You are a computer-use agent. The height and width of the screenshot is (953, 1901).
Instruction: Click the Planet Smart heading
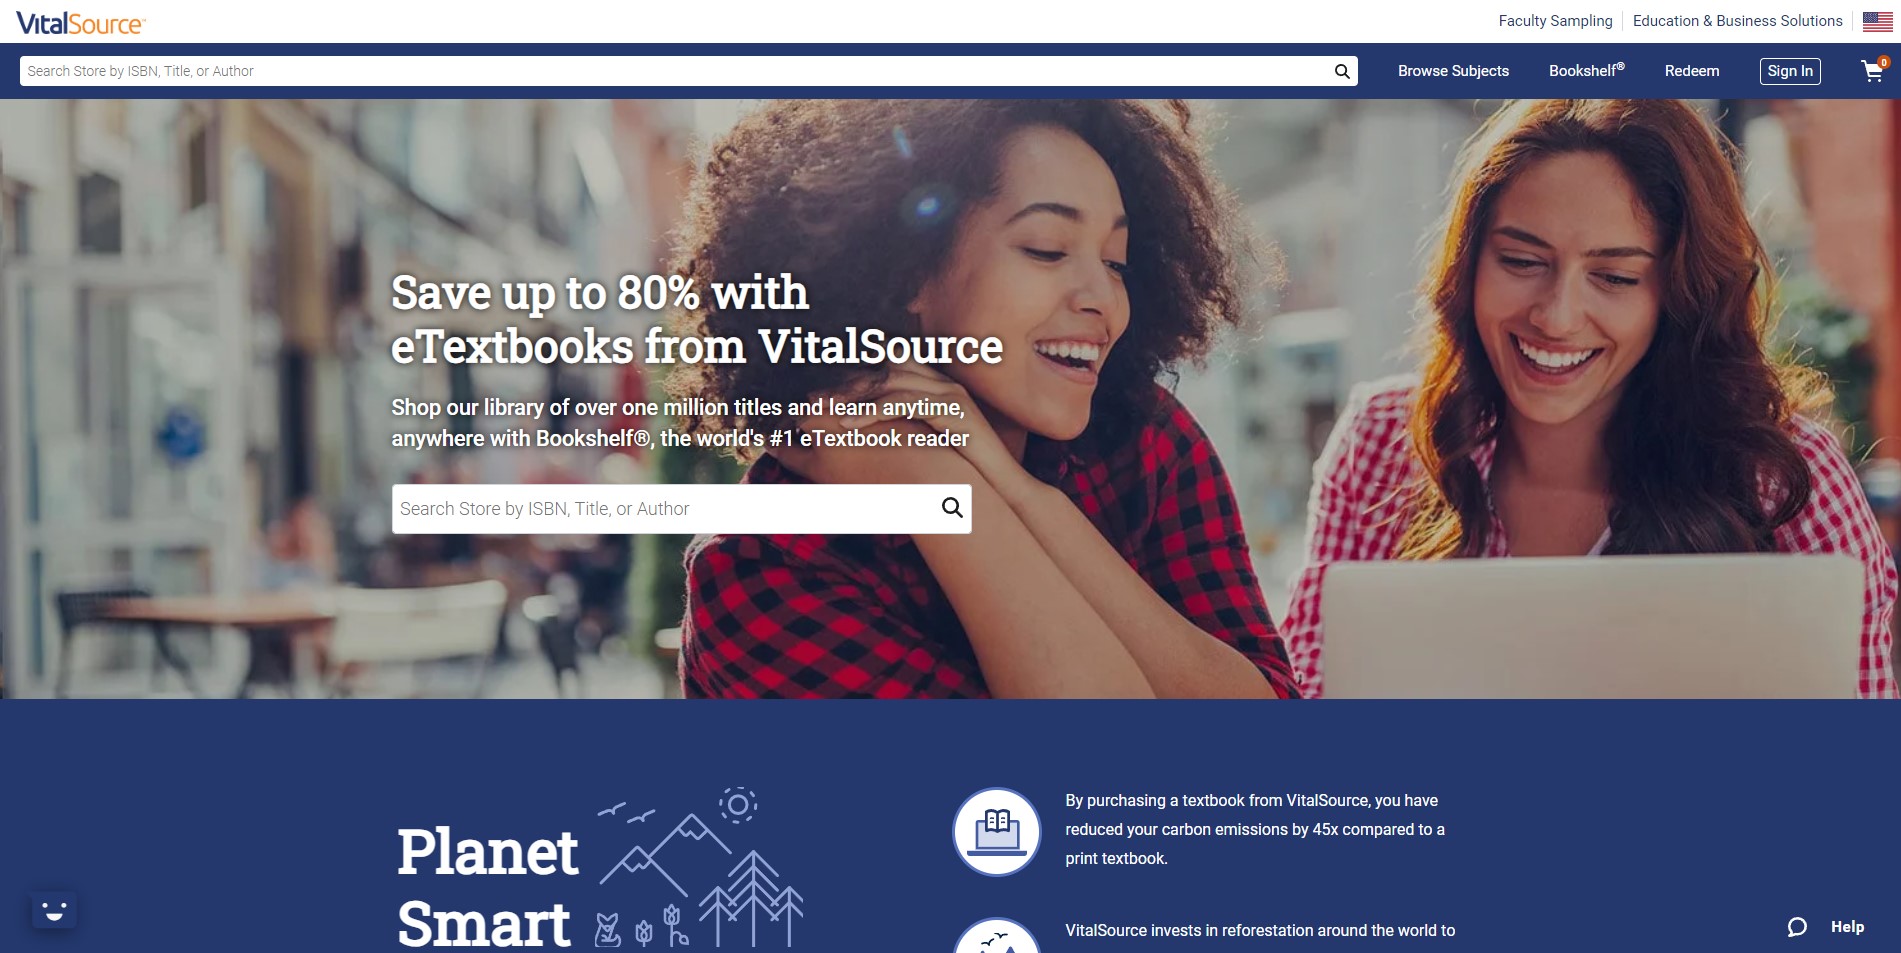487,887
